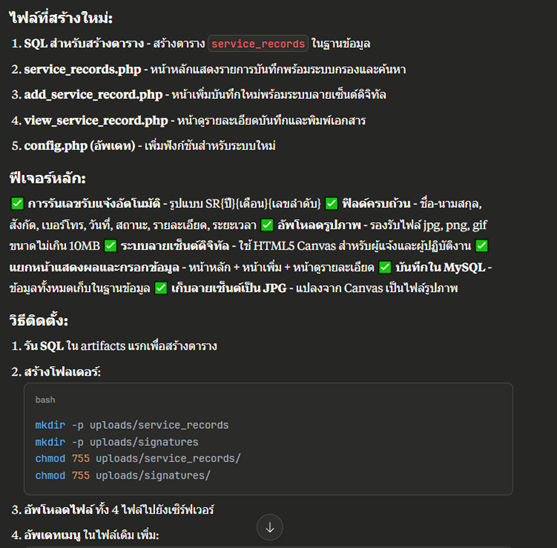
Task: Click green checkmark before ระบบลายเซ็นต์ดิจิทัล
Action: 110,246
